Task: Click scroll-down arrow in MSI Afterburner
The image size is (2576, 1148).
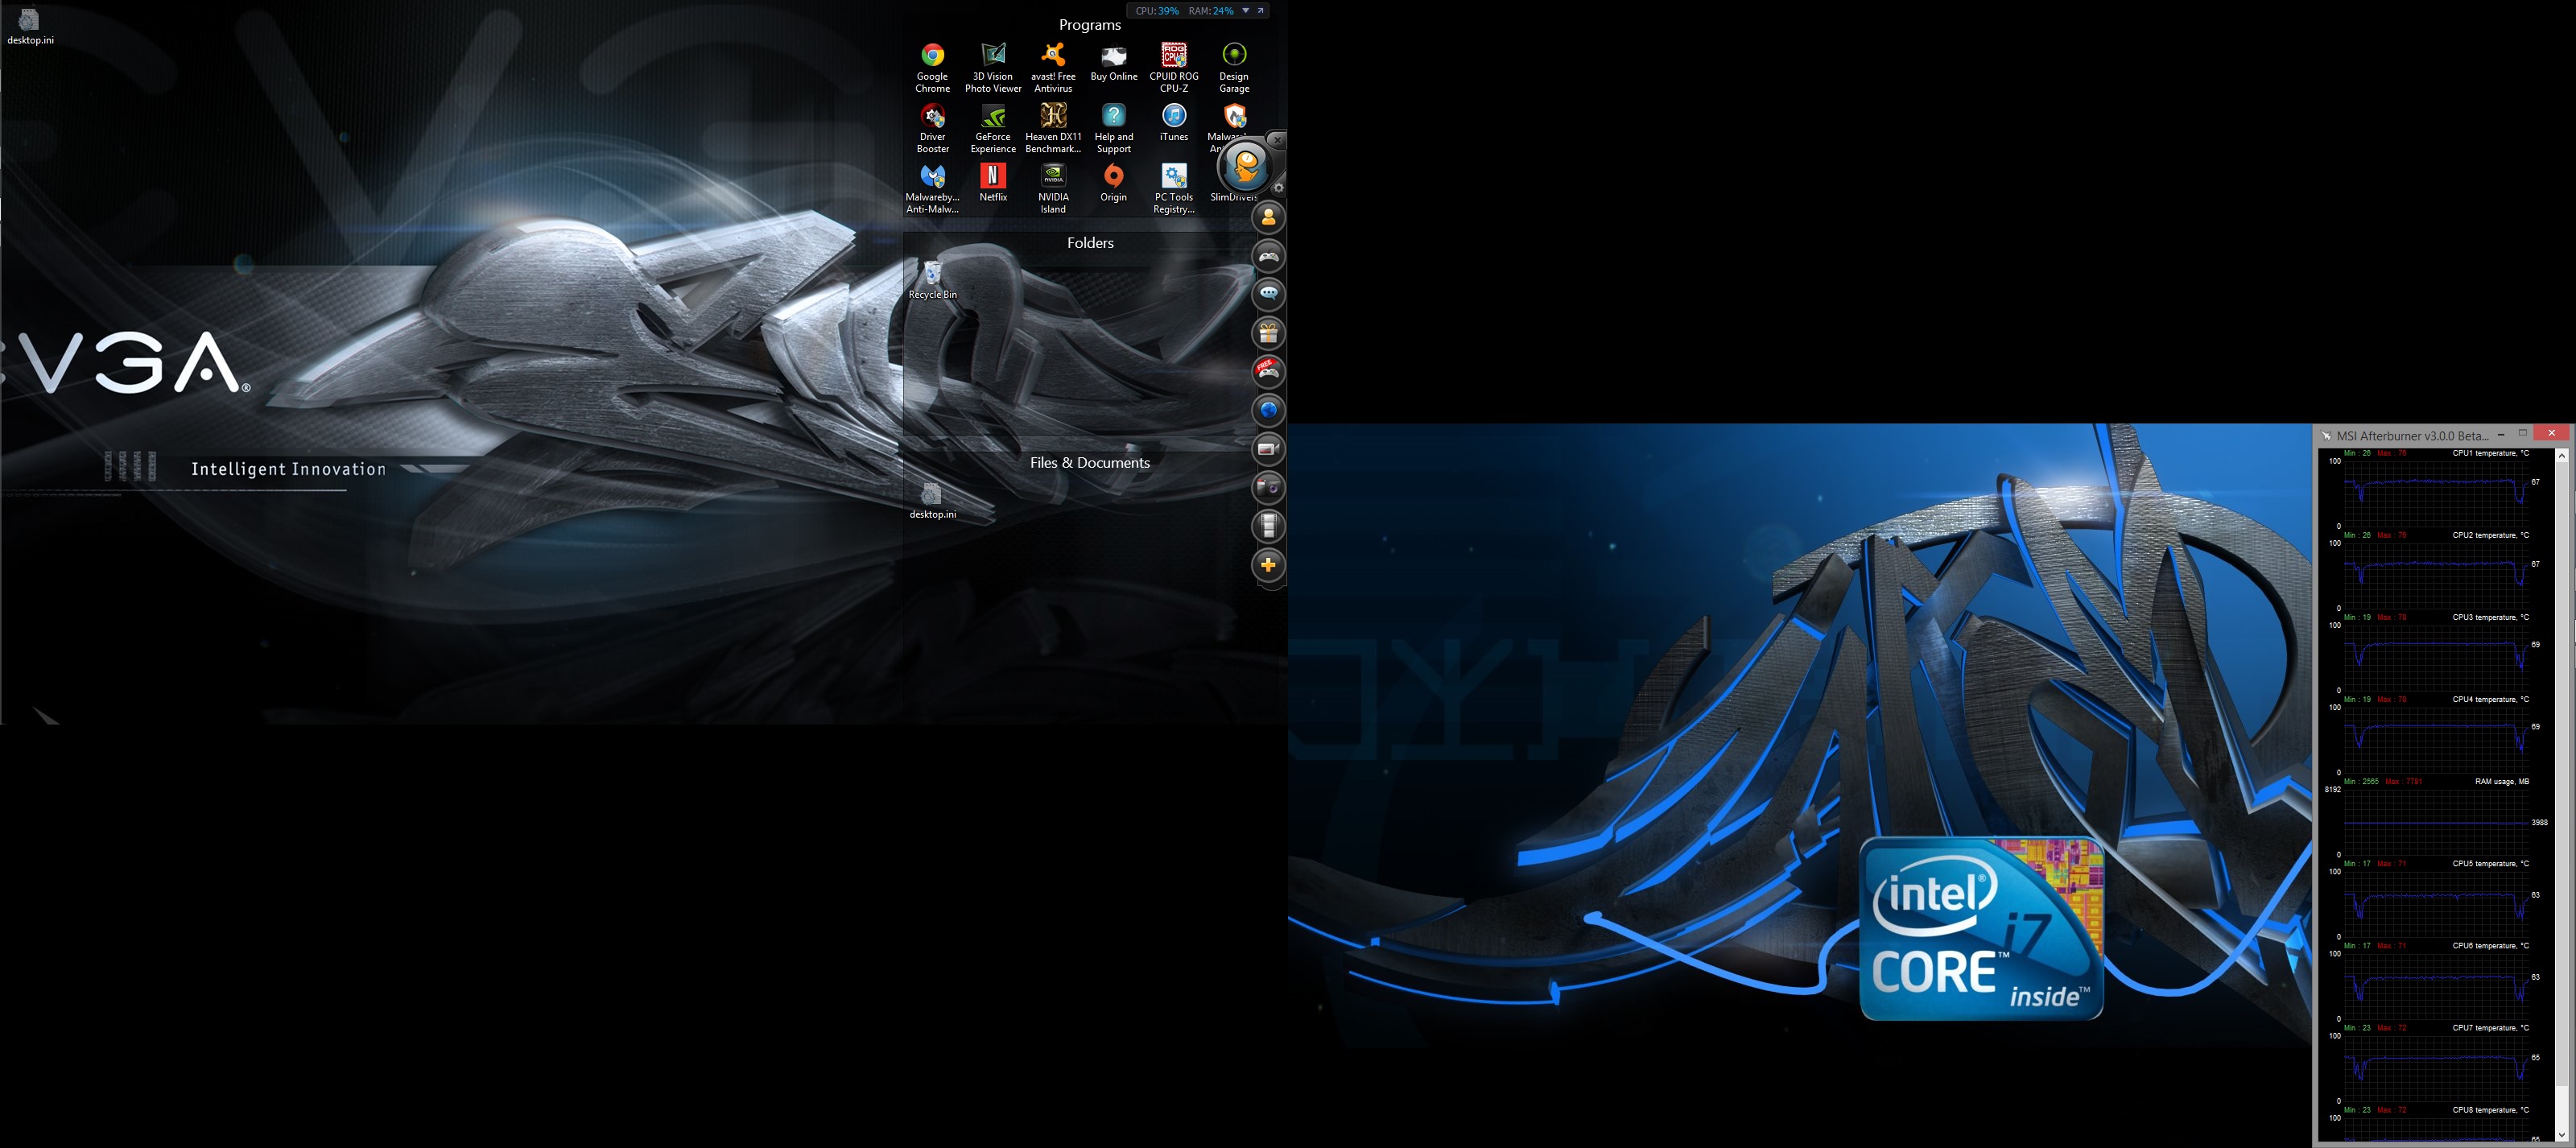Action: tap(2562, 1134)
